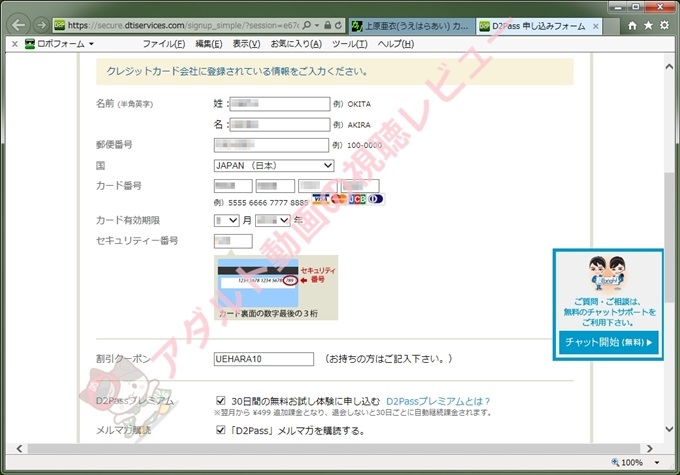Click the page zoom magnifier icon
Image resolution: width=680 pixels, height=475 pixels.
click(615, 462)
